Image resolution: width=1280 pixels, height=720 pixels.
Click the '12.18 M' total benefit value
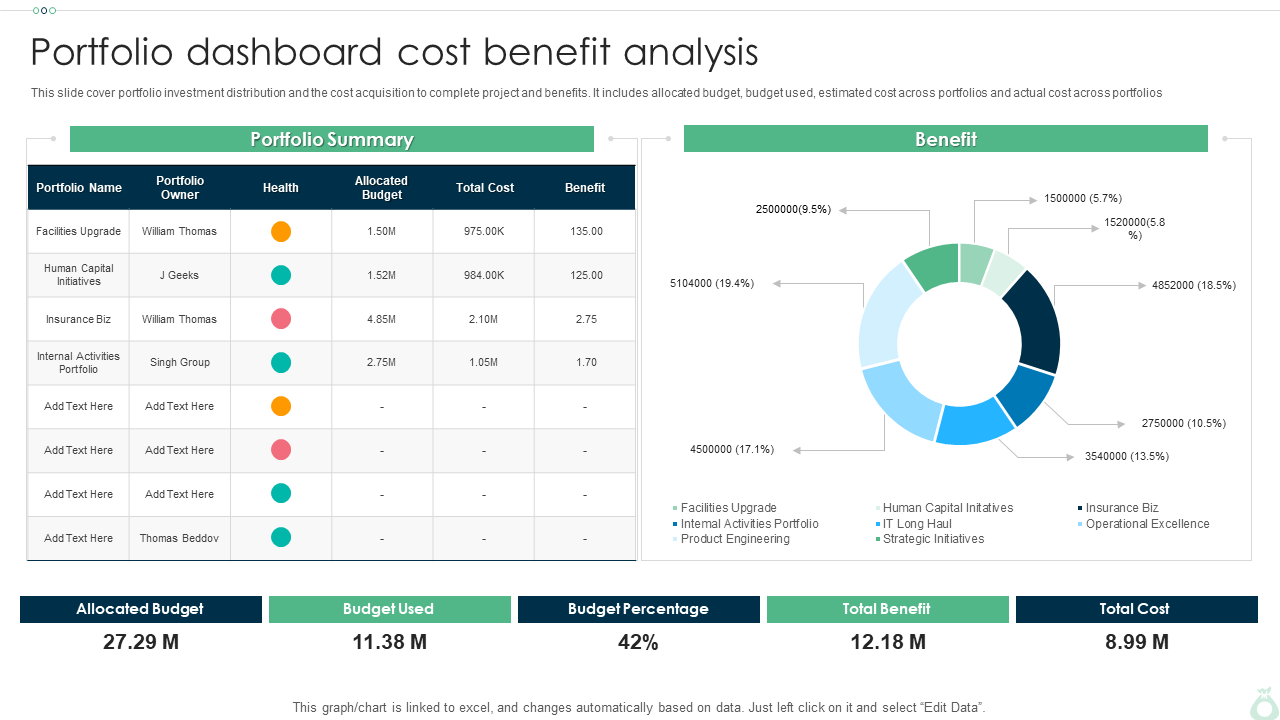(888, 642)
